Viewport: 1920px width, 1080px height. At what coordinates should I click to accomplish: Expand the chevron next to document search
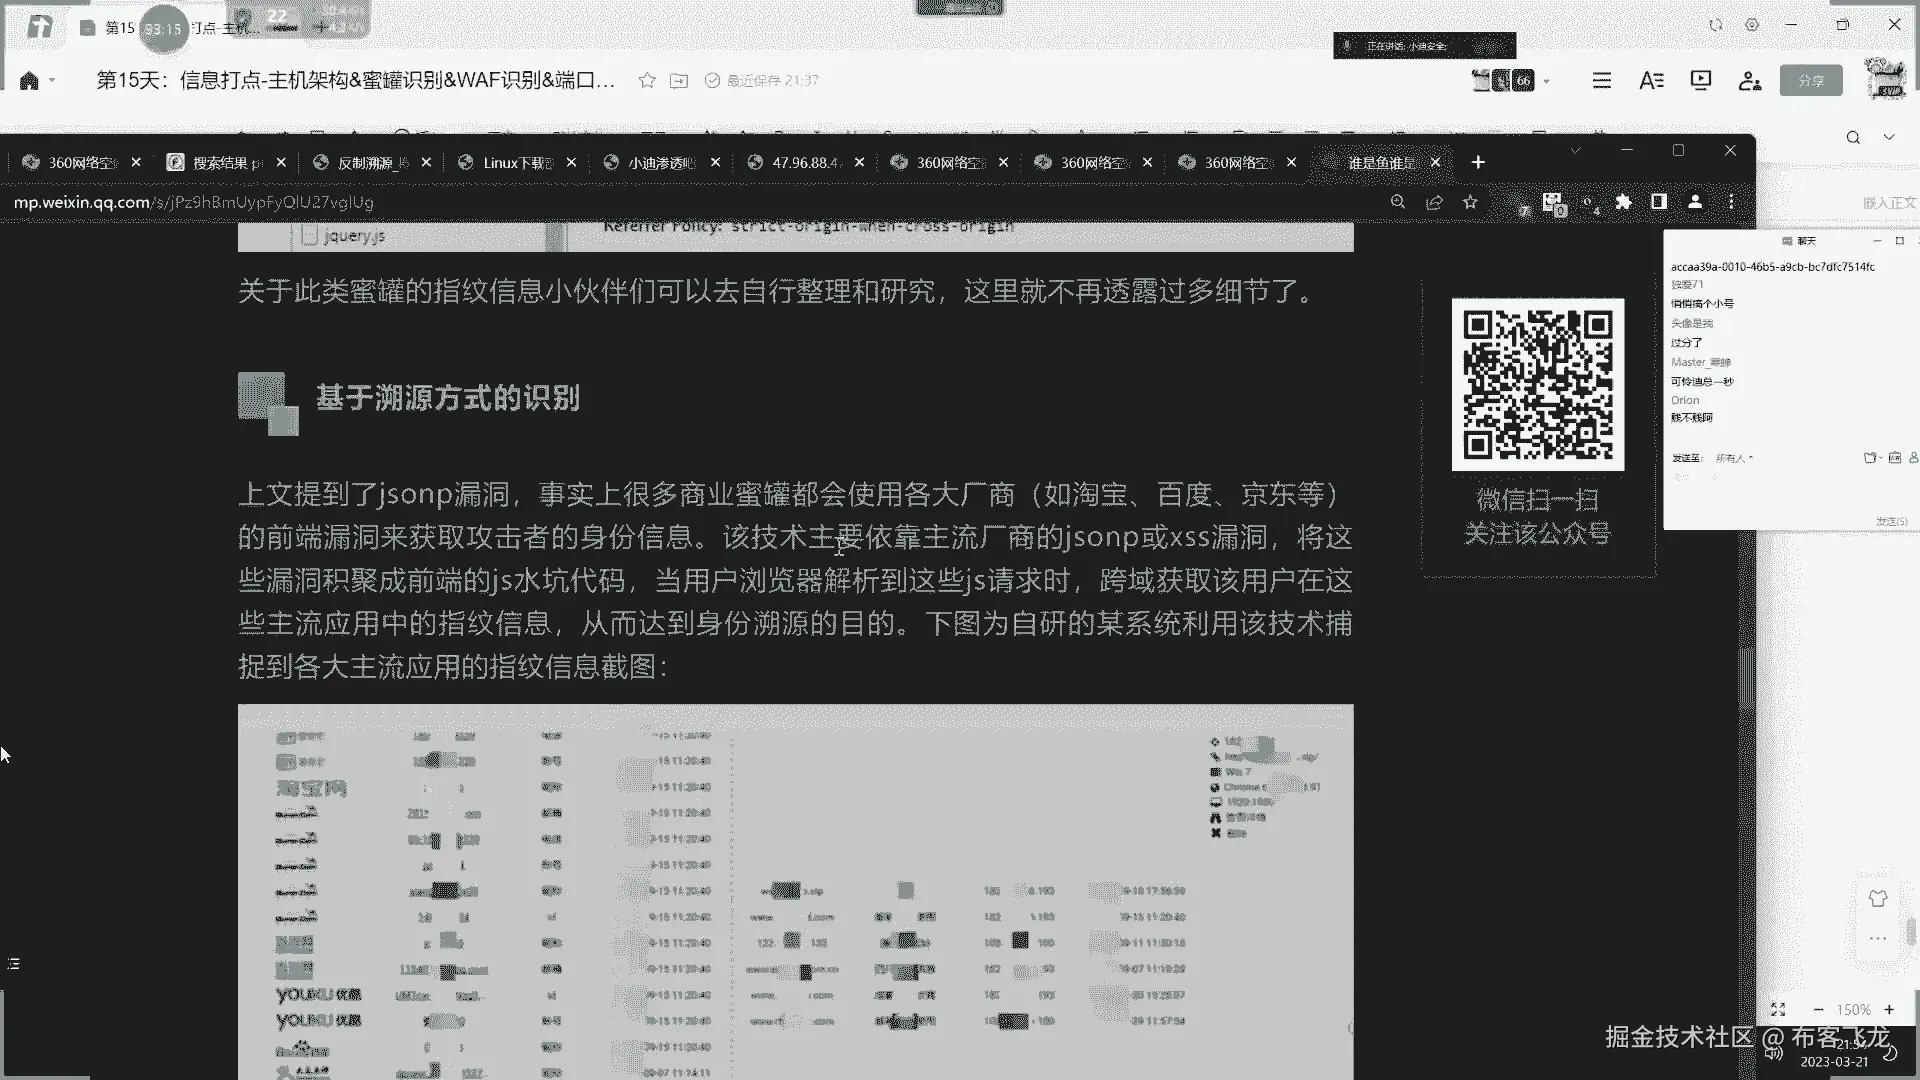pyautogui.click(x=1889, y=137)
